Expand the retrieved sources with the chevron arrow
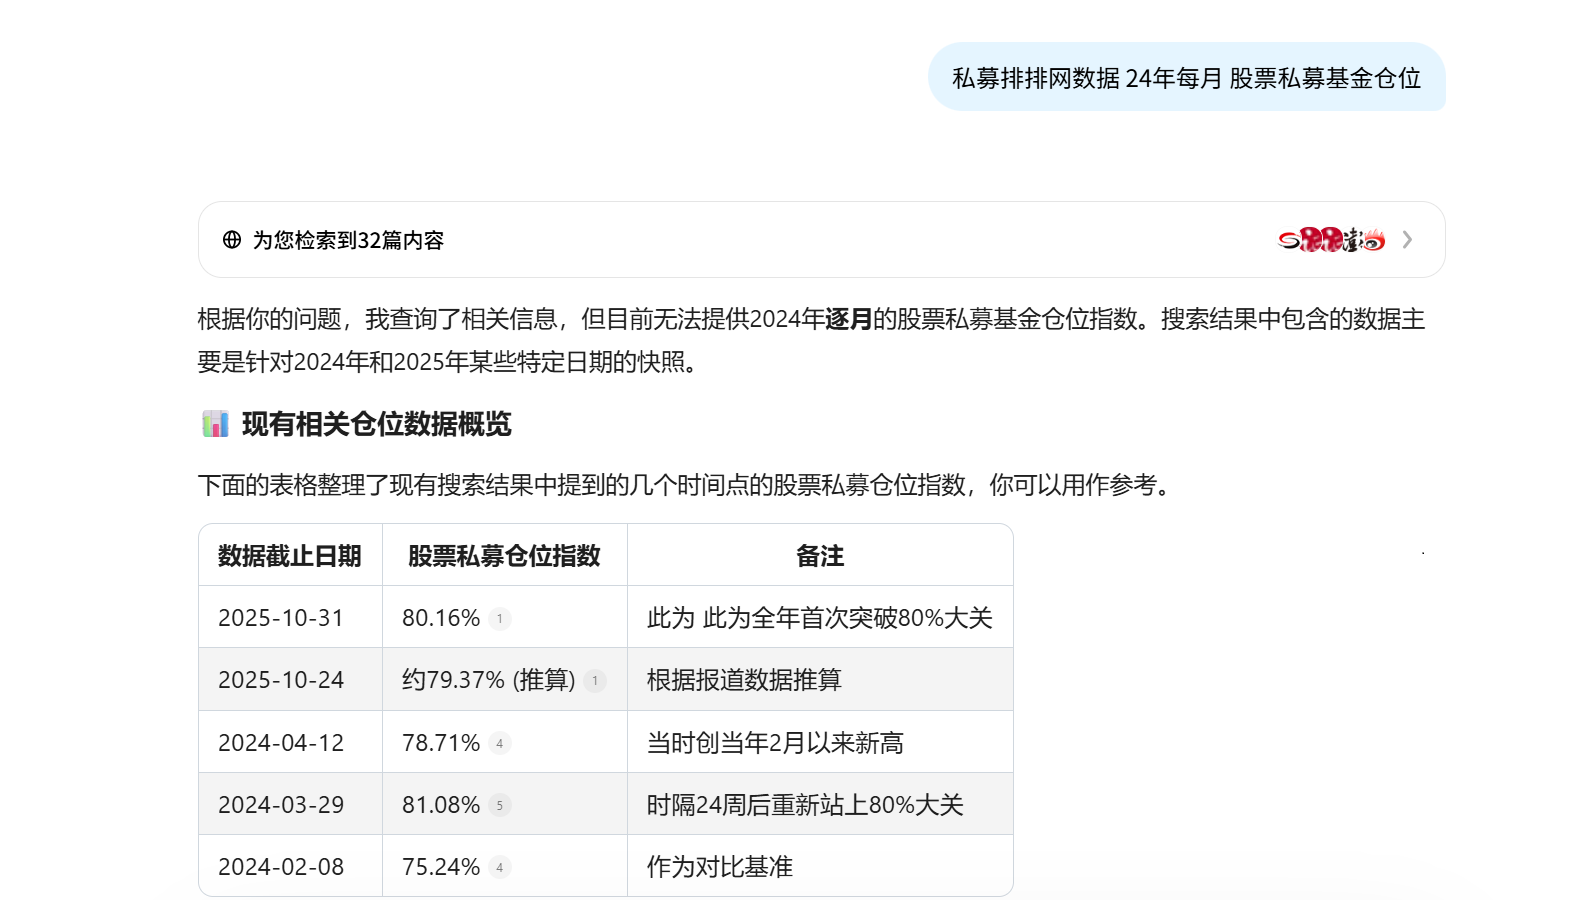Image resolution: width=1581 pixels, height=900 pixels. pos(1407,240)
